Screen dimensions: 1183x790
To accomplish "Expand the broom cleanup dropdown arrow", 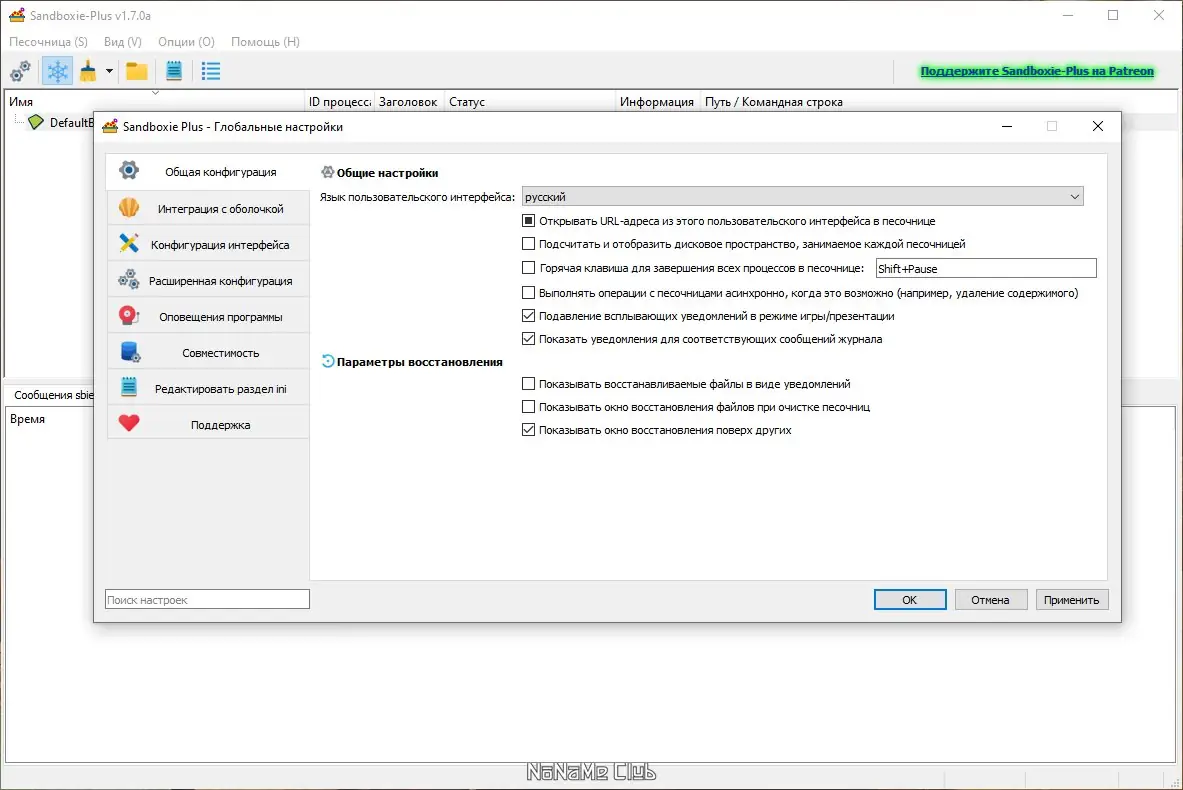I will pos(109,72).
